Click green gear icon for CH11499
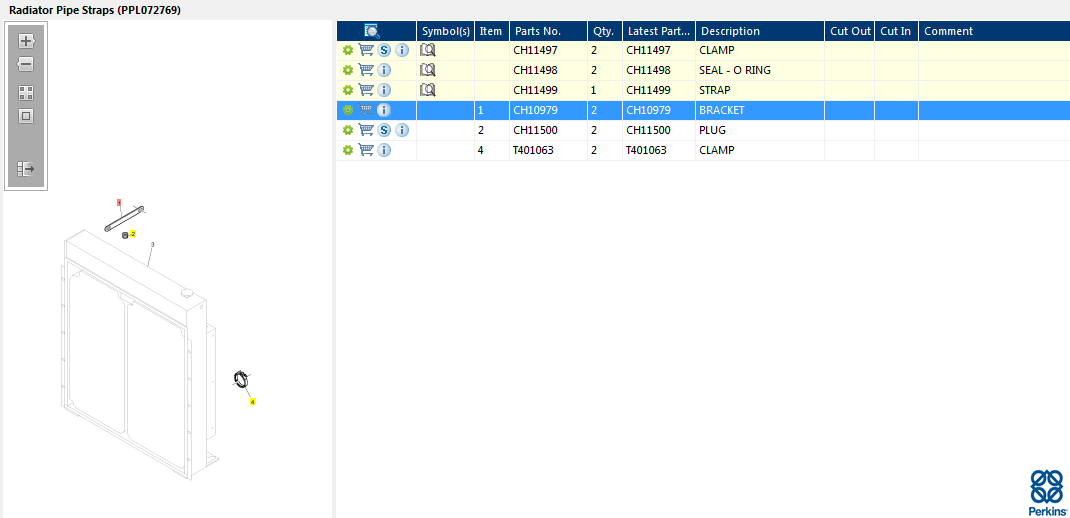 [x=347, y=90]
